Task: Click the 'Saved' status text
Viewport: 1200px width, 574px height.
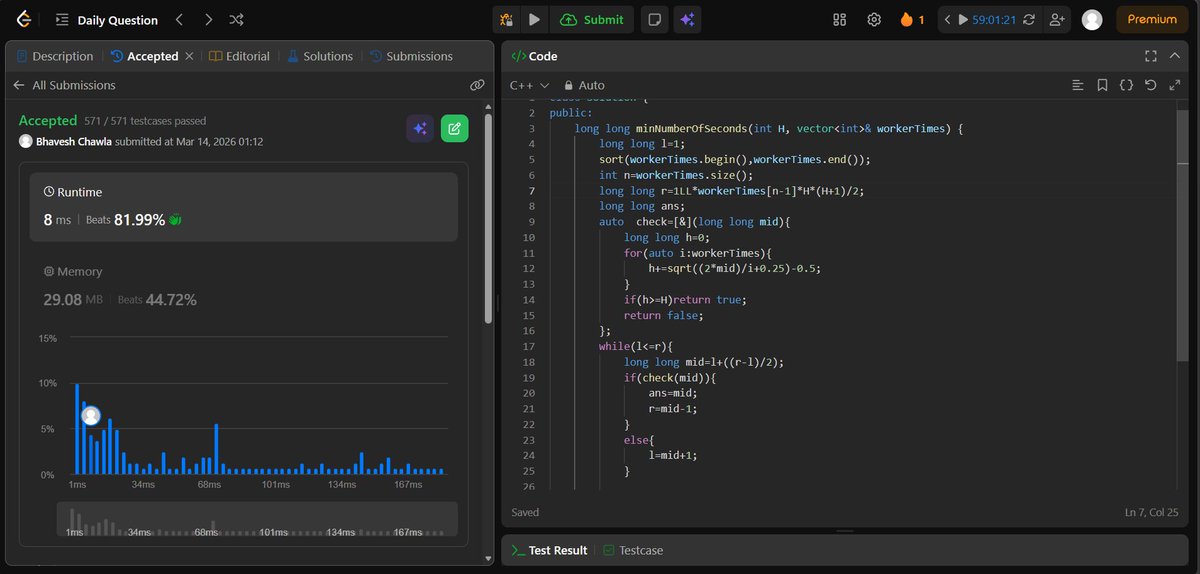Action: click(x=525, y=512)
